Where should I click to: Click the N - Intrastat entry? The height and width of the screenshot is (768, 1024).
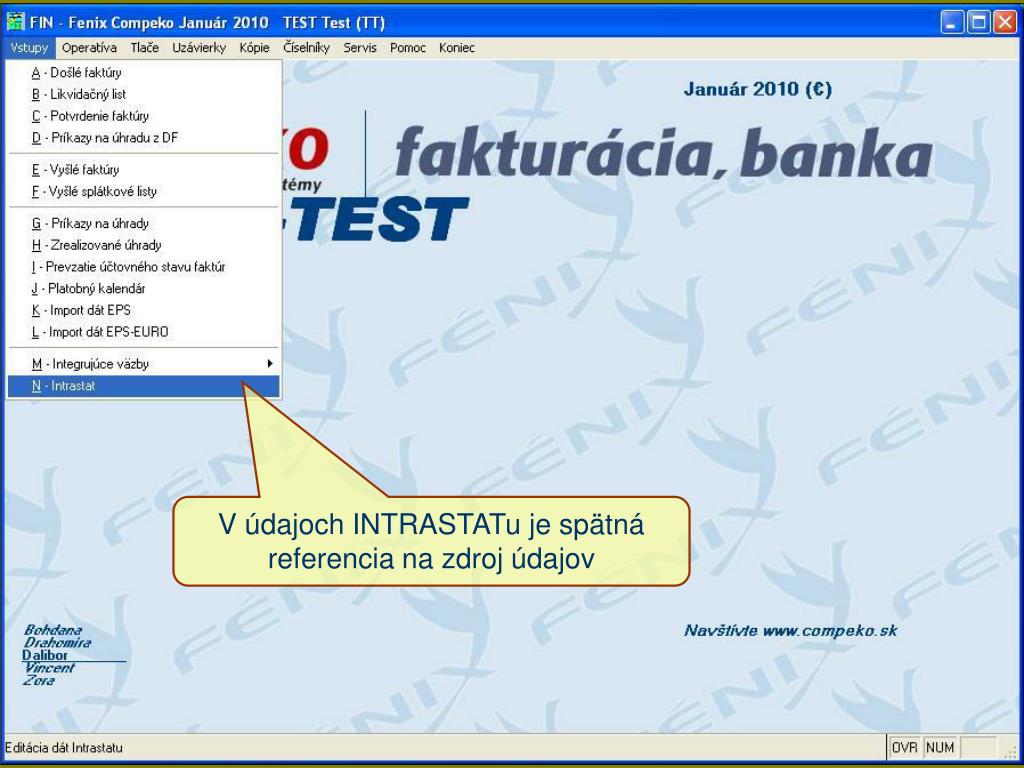pyautogui.click(x=144, y=385)
